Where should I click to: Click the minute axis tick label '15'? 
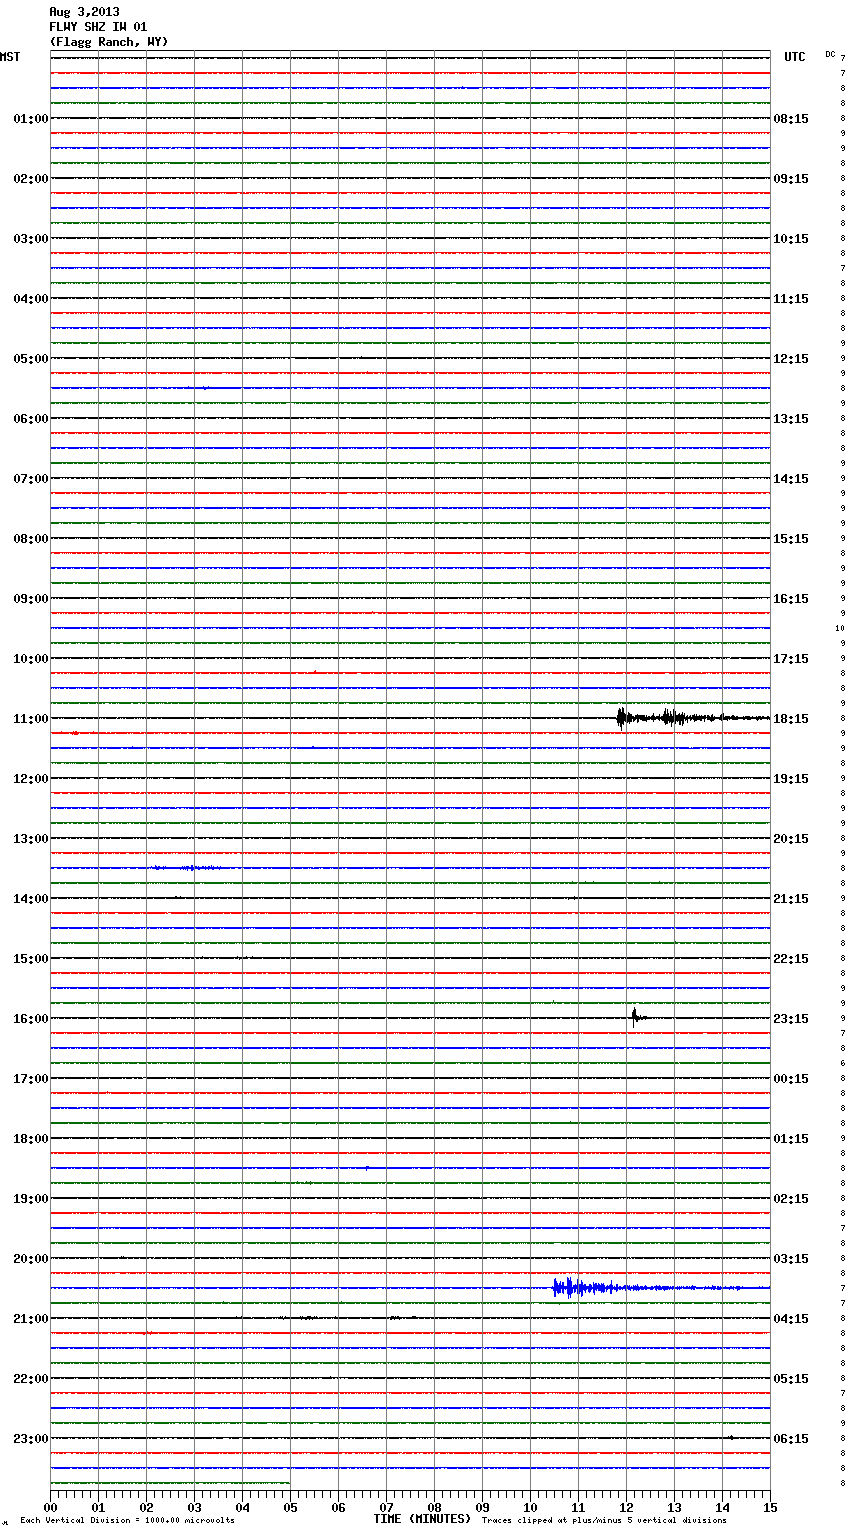770,1507
